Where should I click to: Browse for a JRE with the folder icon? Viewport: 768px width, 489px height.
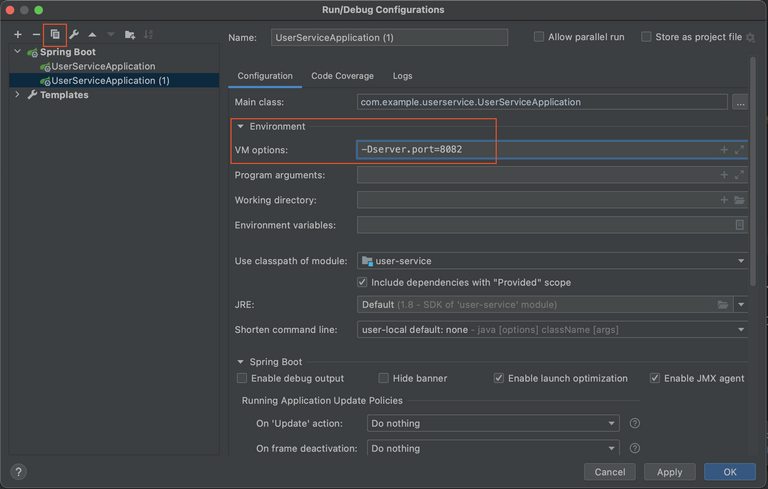[x=722, y=304]
